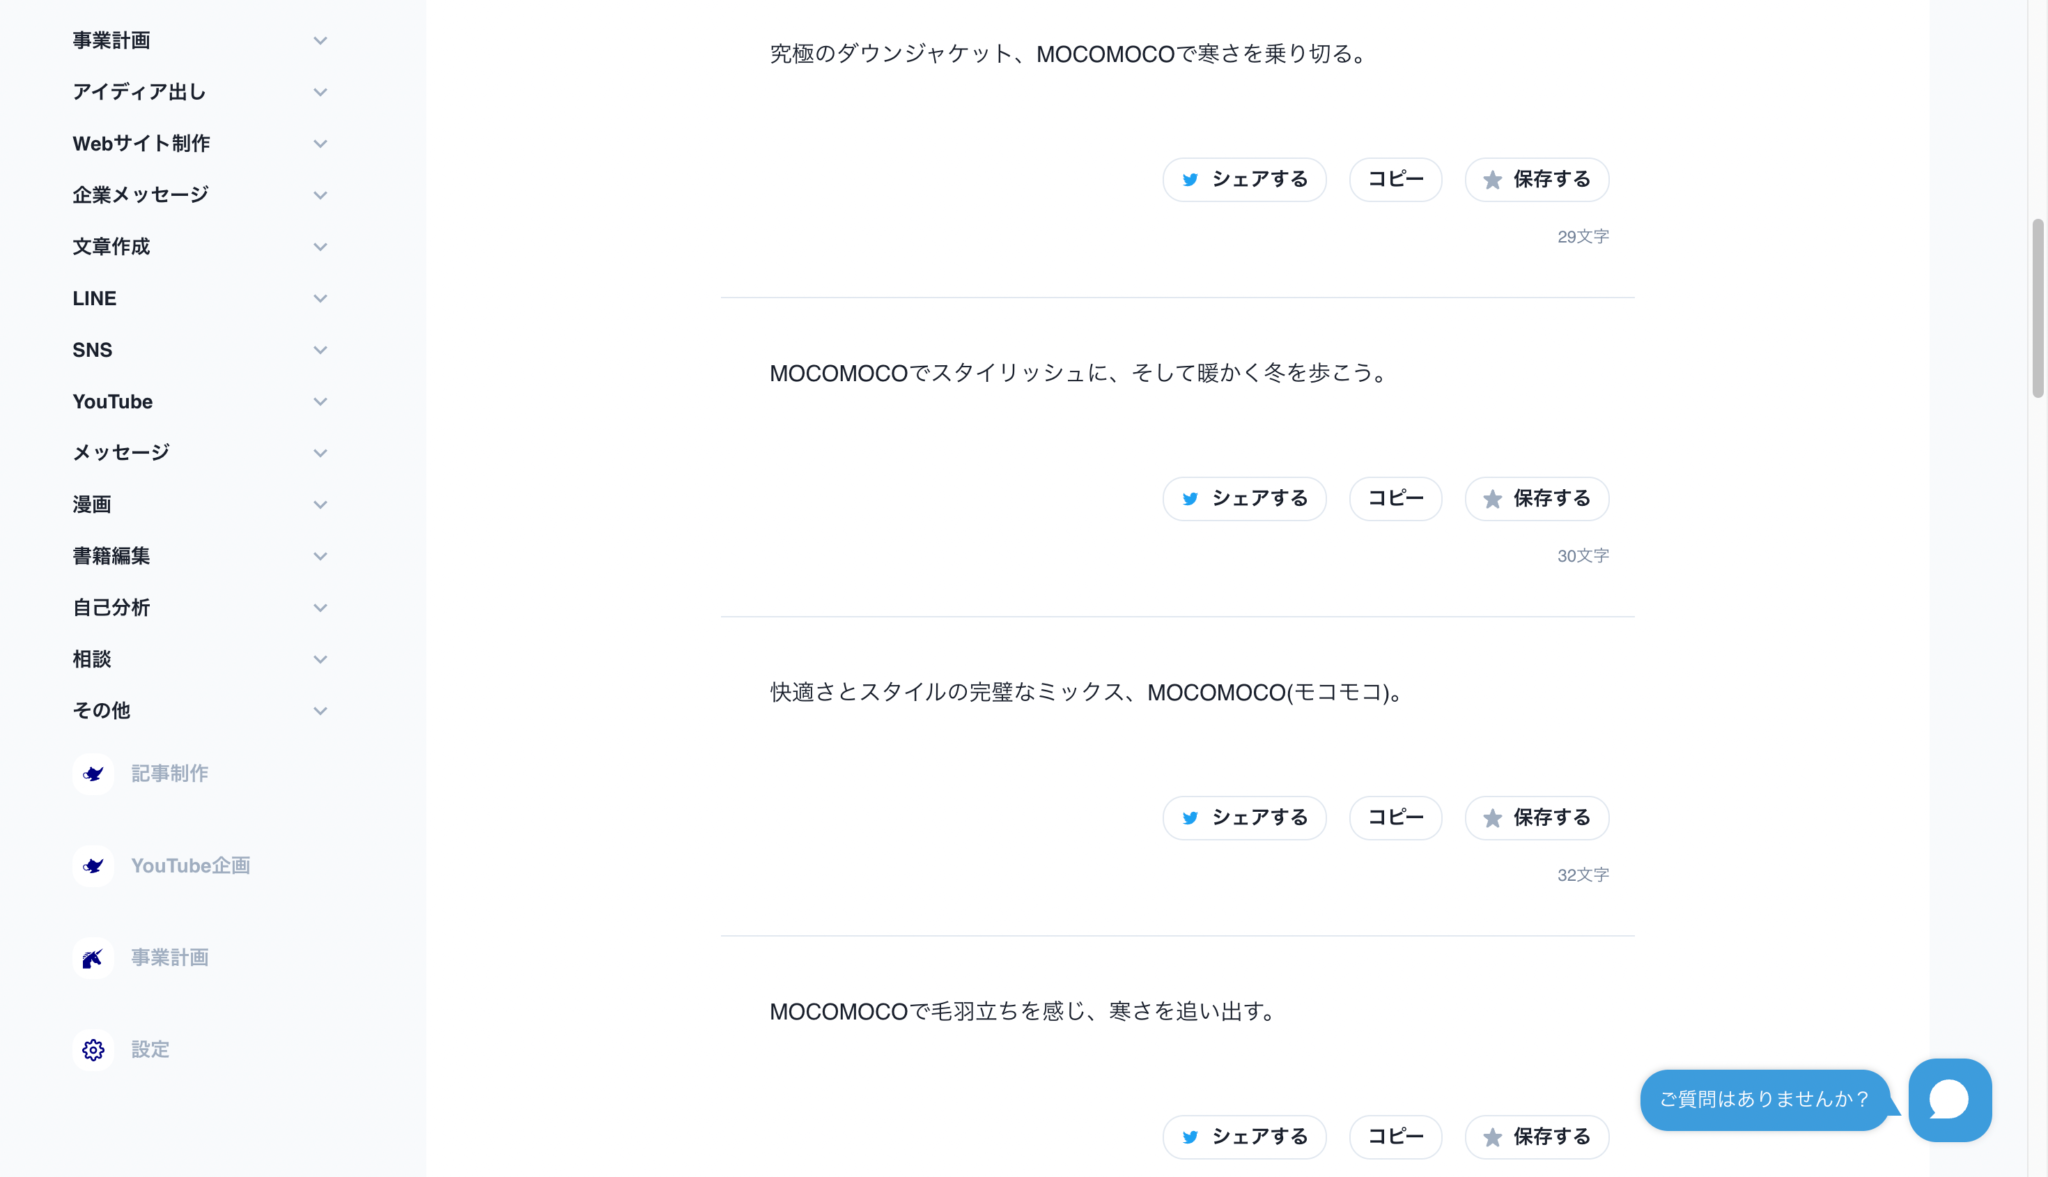Click the 事業計画 unicorn icon
Viewport: 2048px width, 1177px height.
93,958
